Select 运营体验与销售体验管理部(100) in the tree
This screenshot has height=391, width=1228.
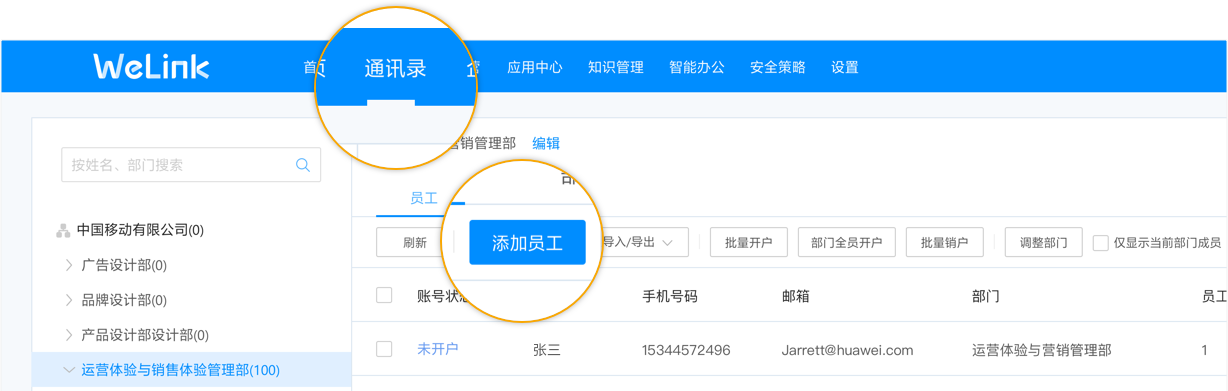coord(181,370)
